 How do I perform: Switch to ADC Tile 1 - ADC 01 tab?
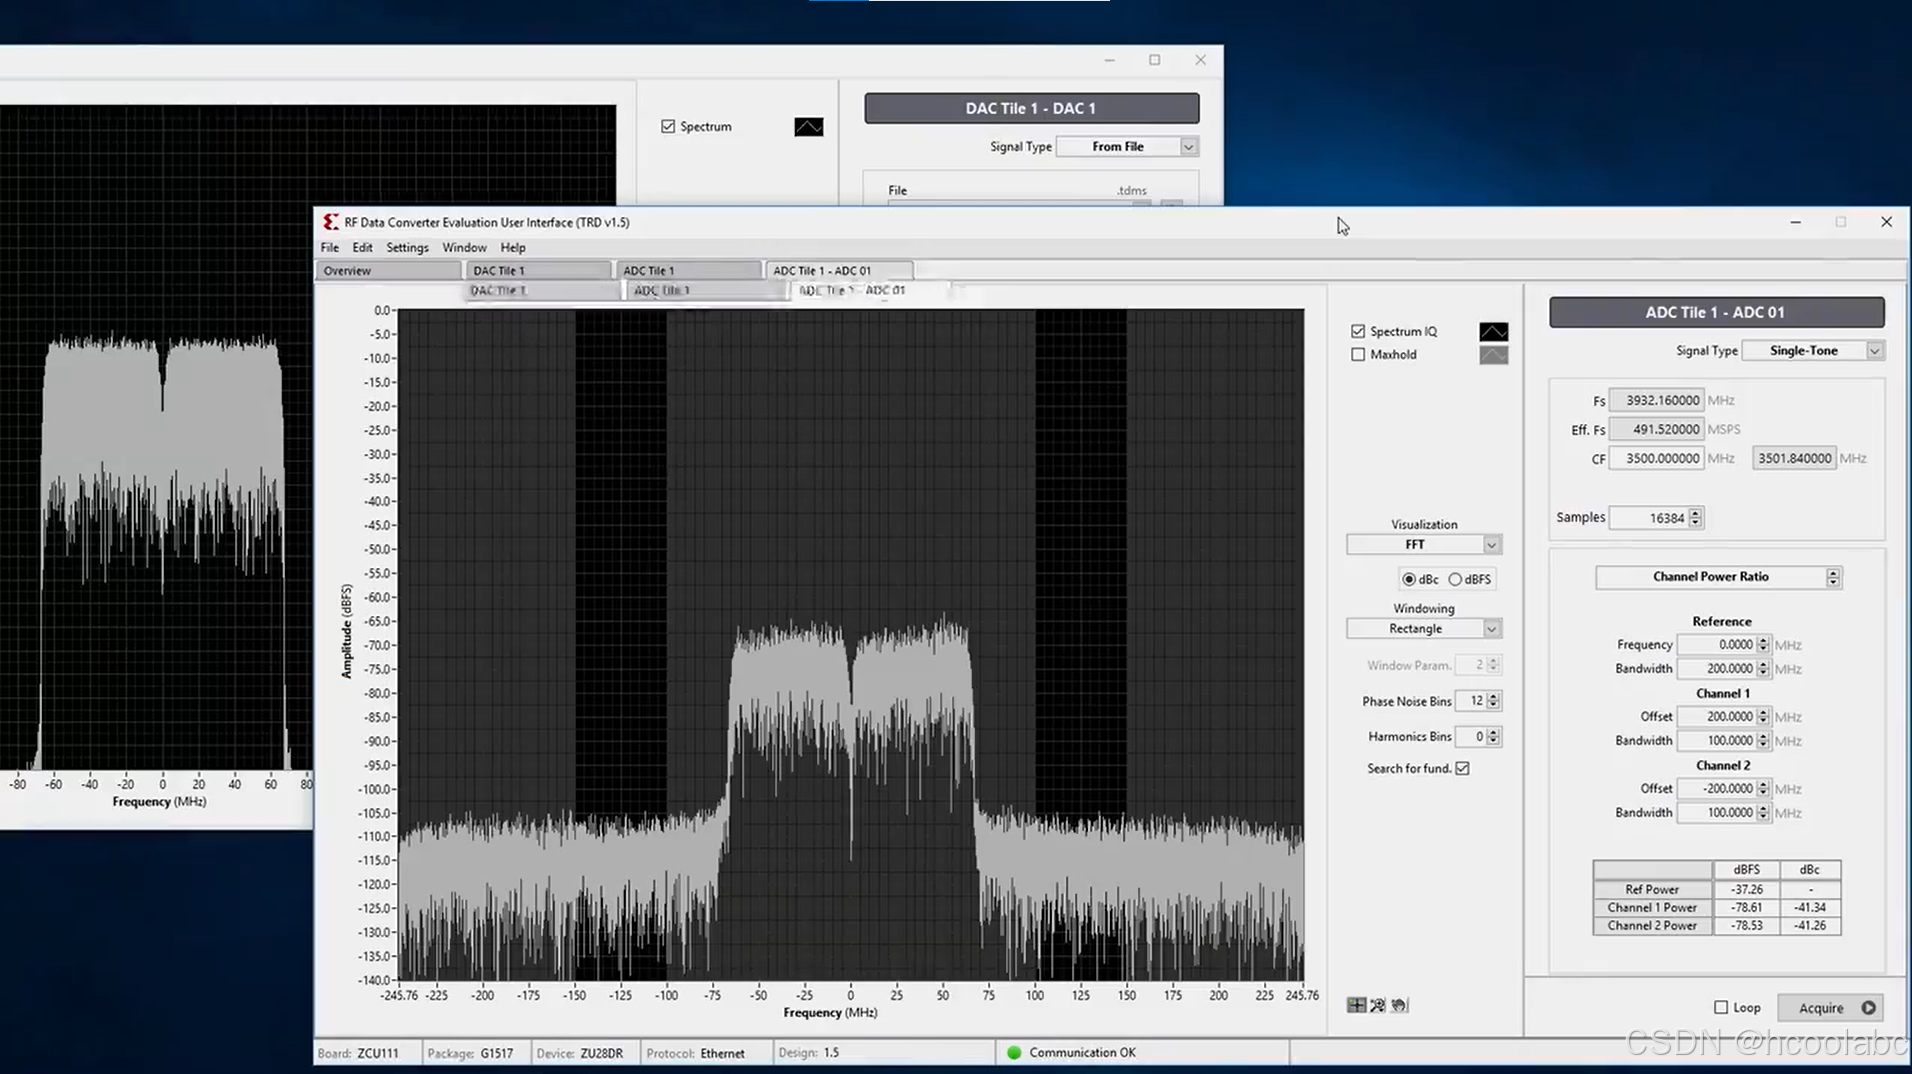tap(839, 271)
